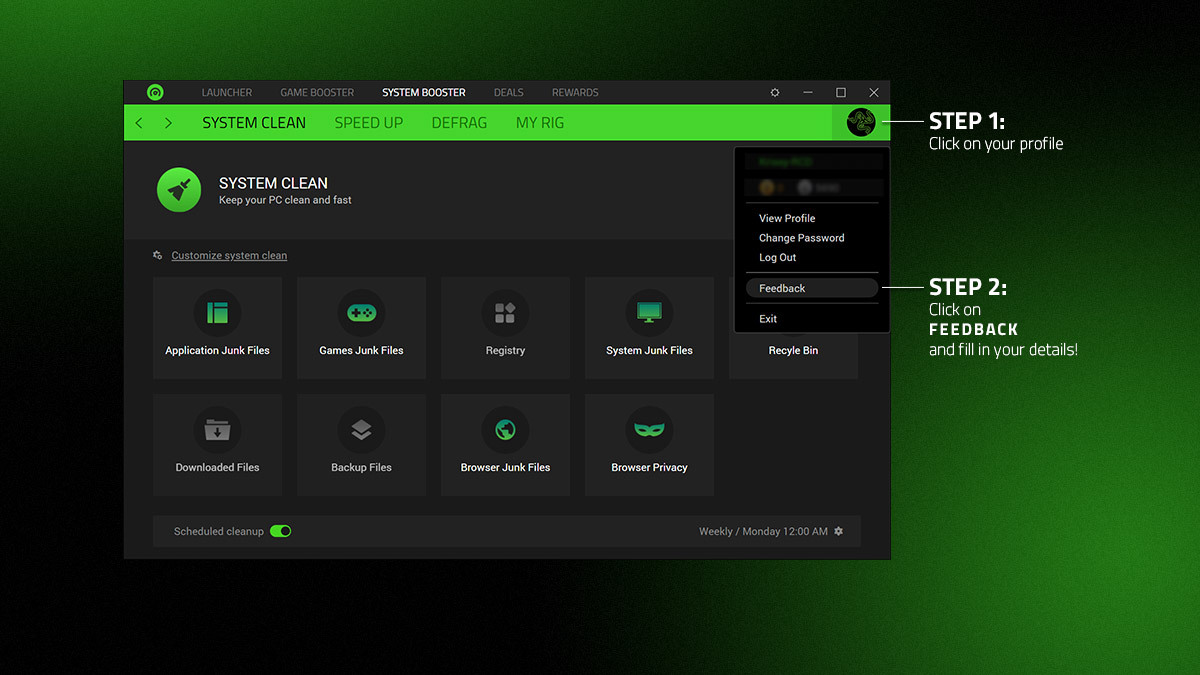Select the Games Junk Files tile

coord(362,328)
